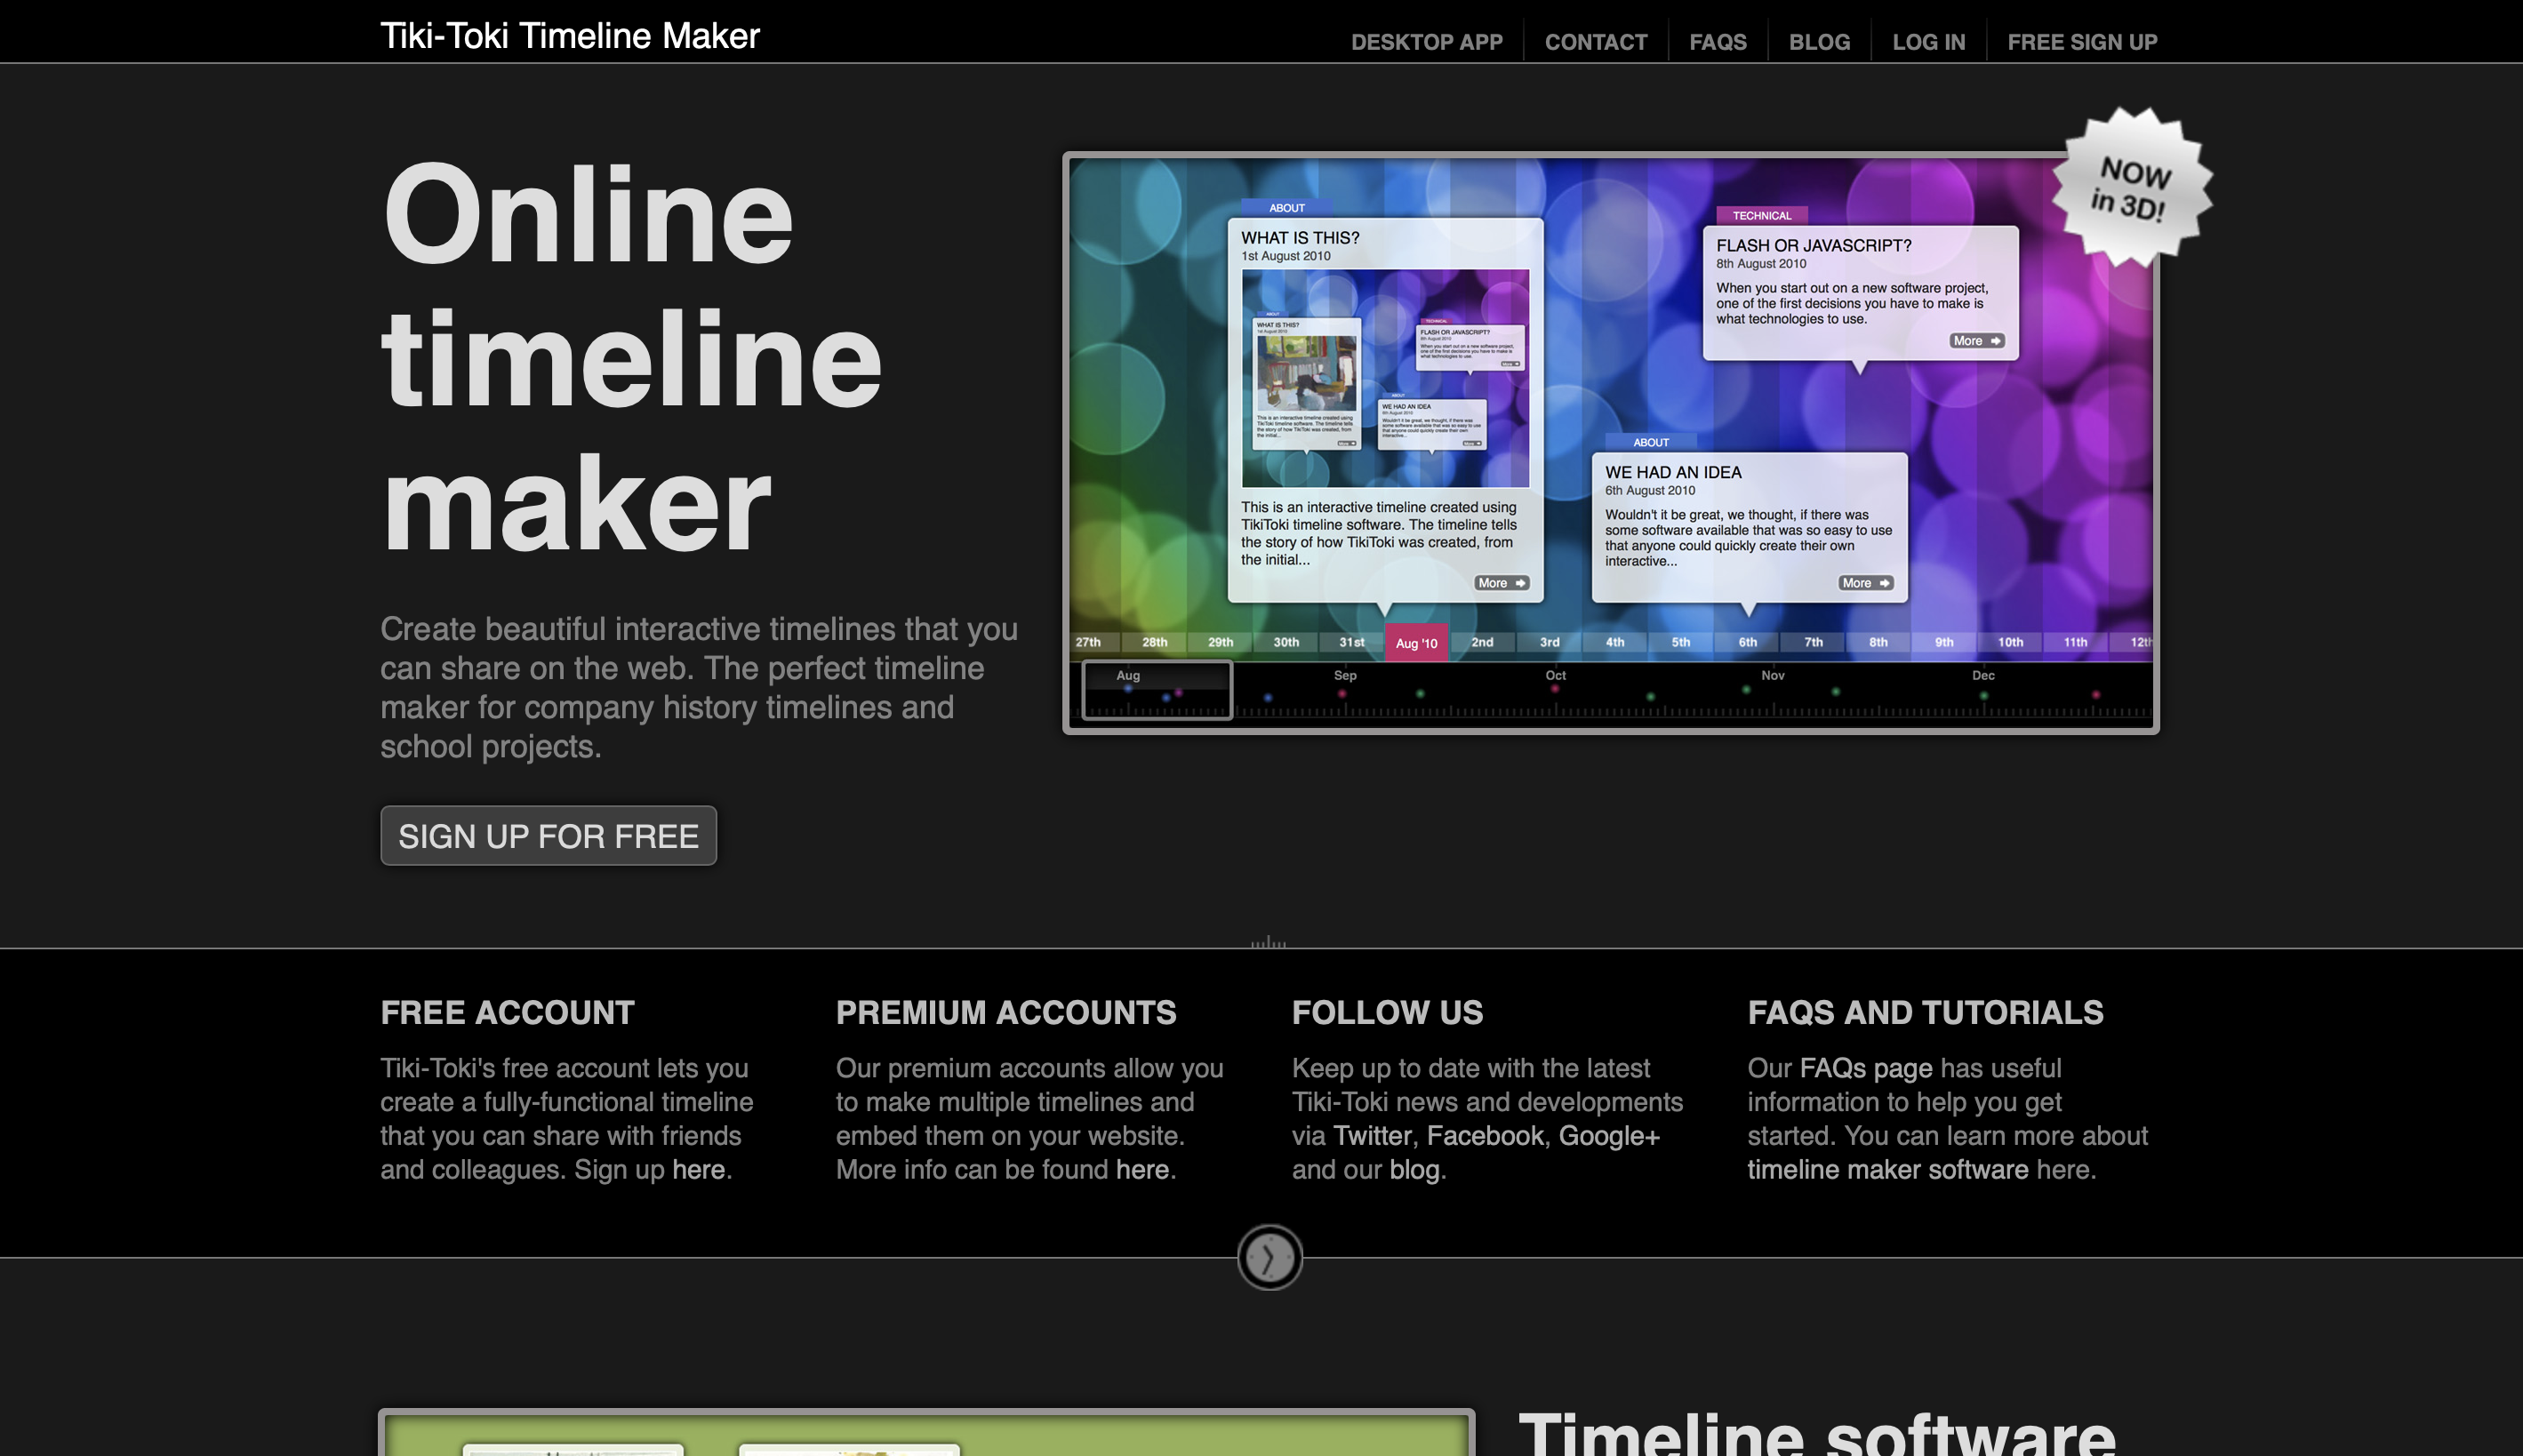Click the Tiki-Toki Timeline Maker site title

pos(569,36)
